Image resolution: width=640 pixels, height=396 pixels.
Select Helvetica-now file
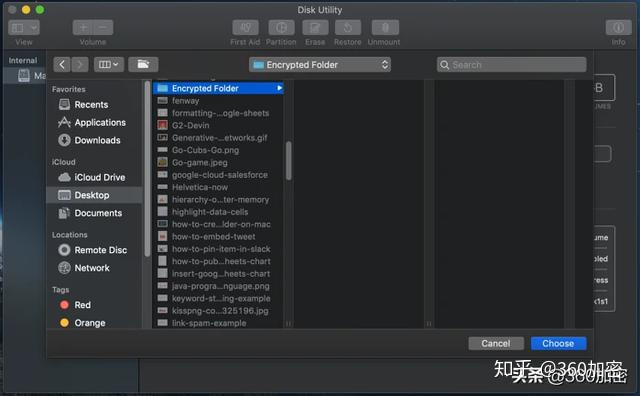pos(218,187)
